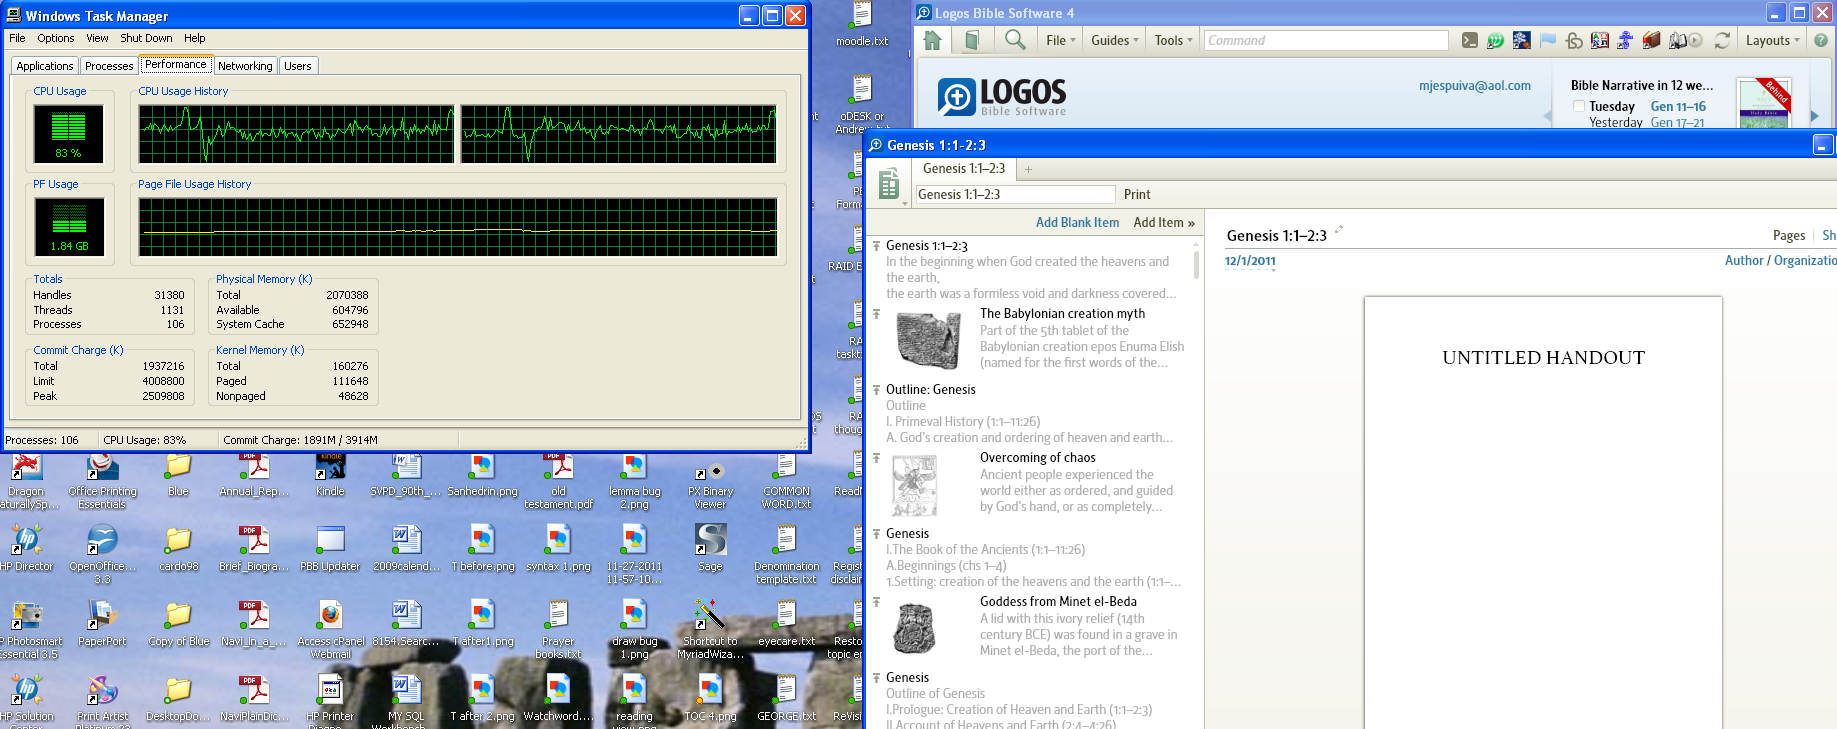
Task: Click the handout item list scrollbar
Action: 1196,264
